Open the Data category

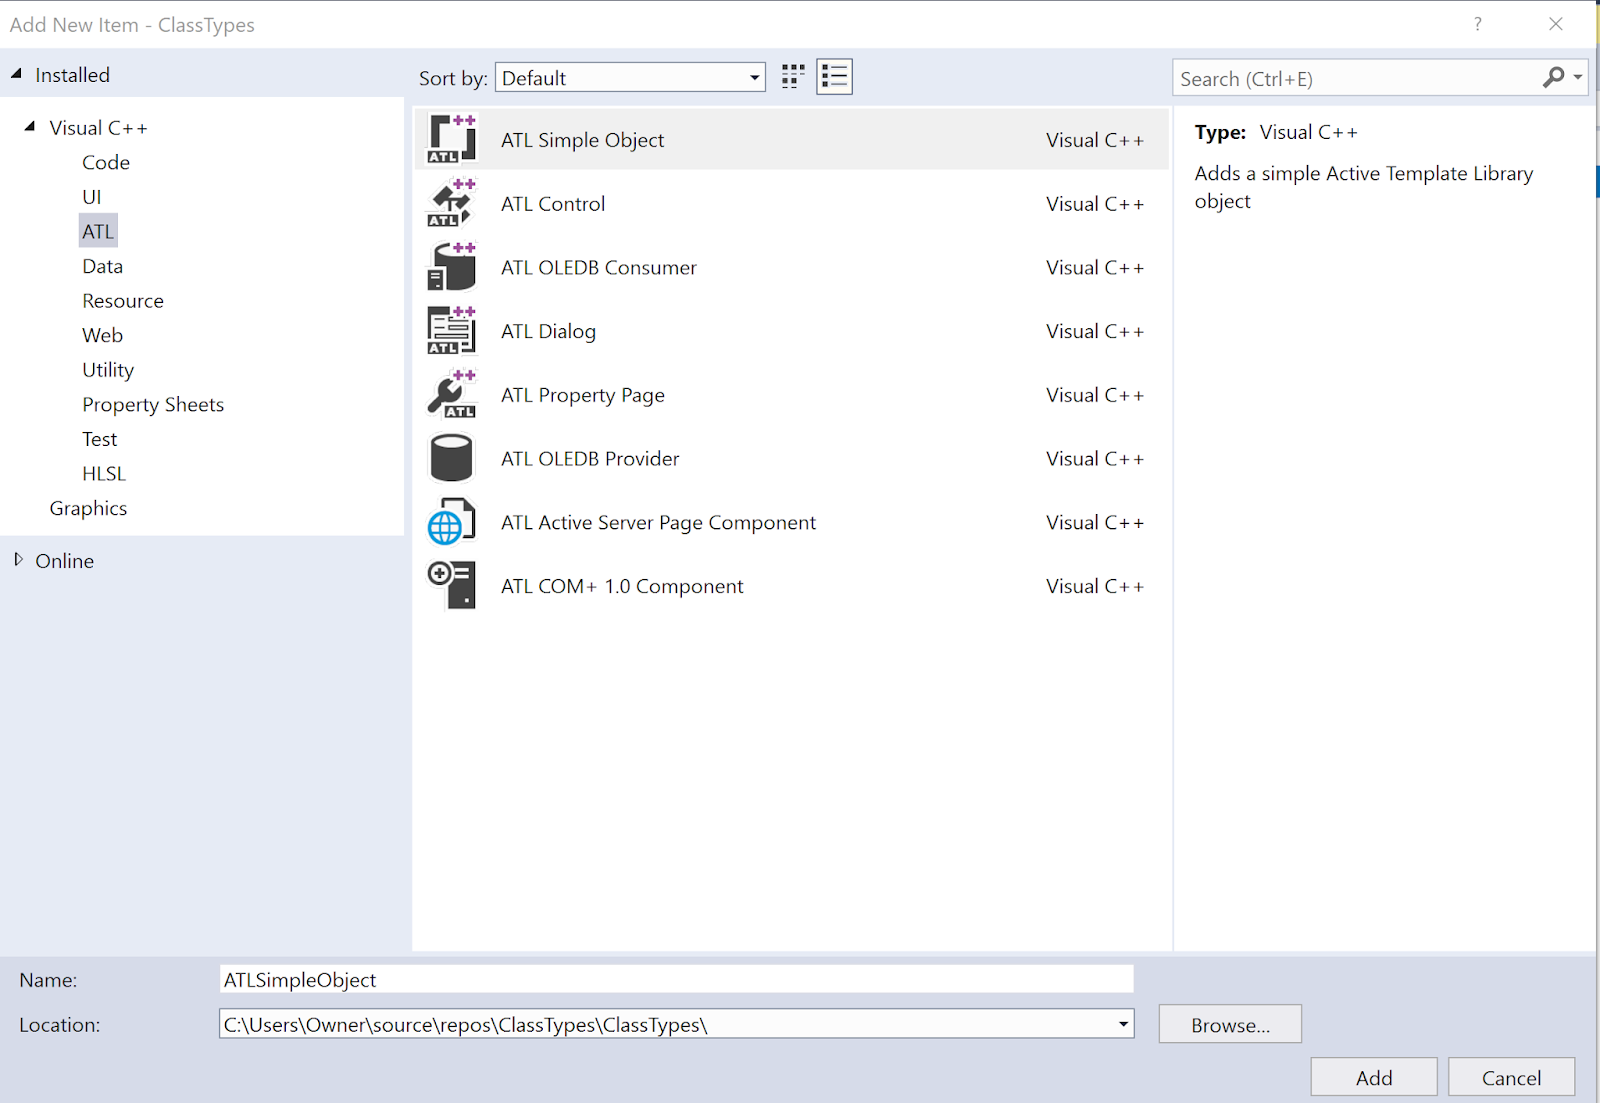pos(102,266)
